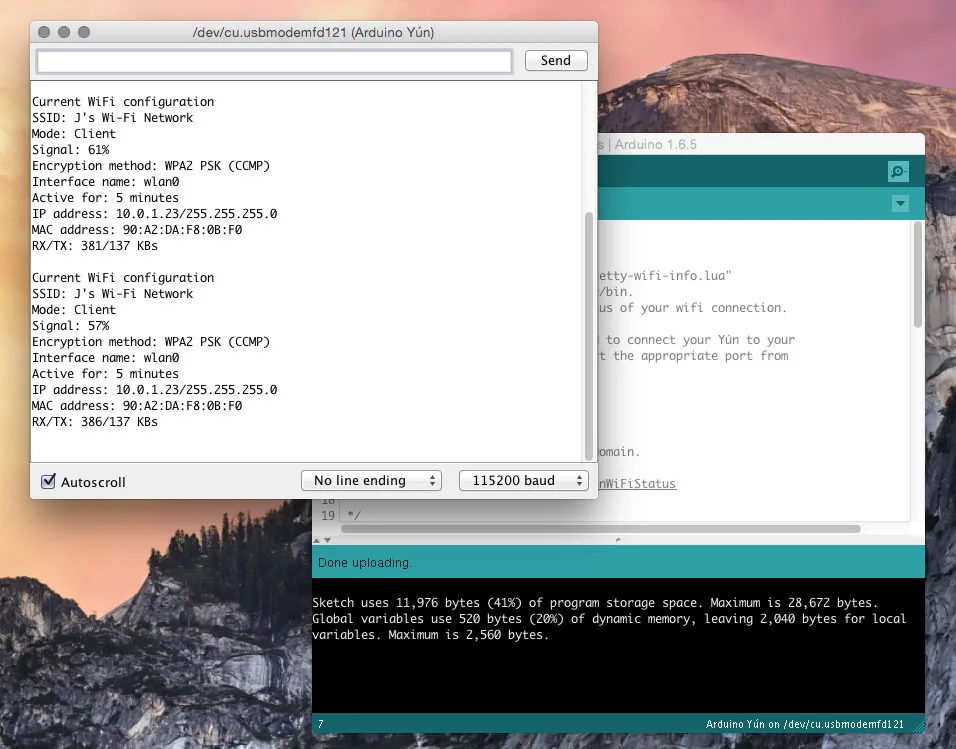956x749 pixels.
Task: Click the line indicator 7 in the status bar
Action: (x=322, y=722)
